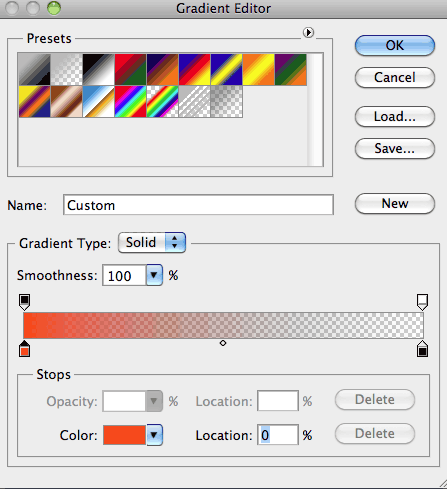Open the presets flyout menu arrow
The image size is (447, 489).
tap(308, 33)
